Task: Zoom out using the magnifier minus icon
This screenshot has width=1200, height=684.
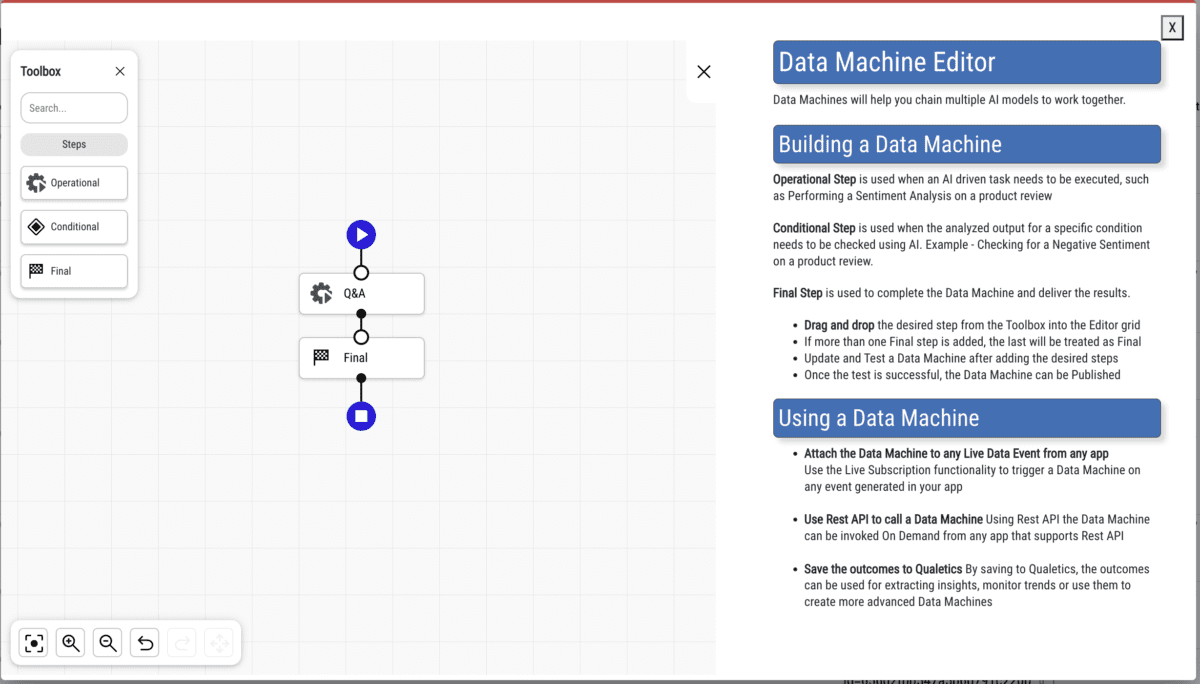Action: [107, 643]
